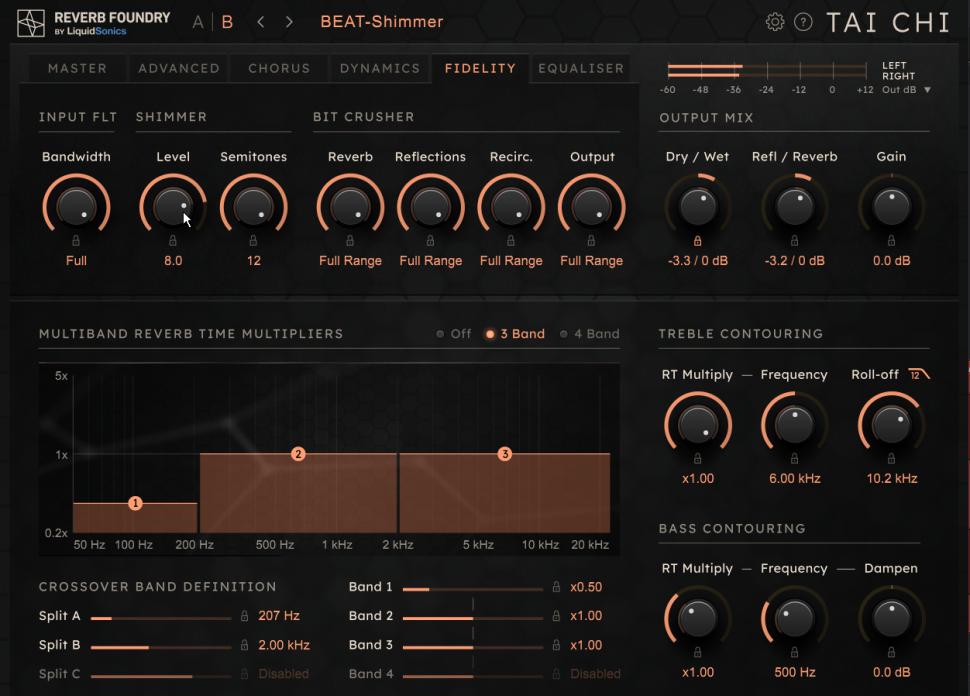Click the previous preset arrow
970x696 pixels.
(x=260, y=21)
